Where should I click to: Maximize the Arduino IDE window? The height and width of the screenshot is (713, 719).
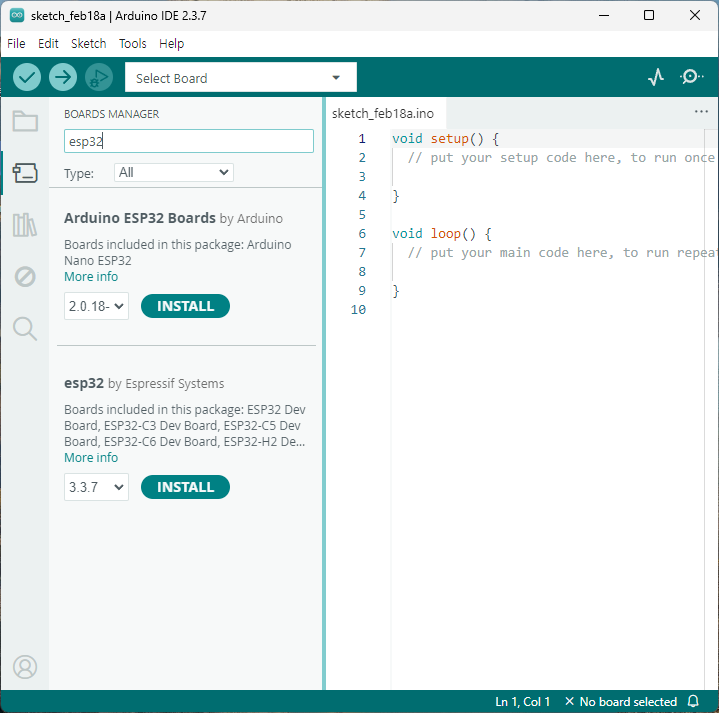click(648, 15)
